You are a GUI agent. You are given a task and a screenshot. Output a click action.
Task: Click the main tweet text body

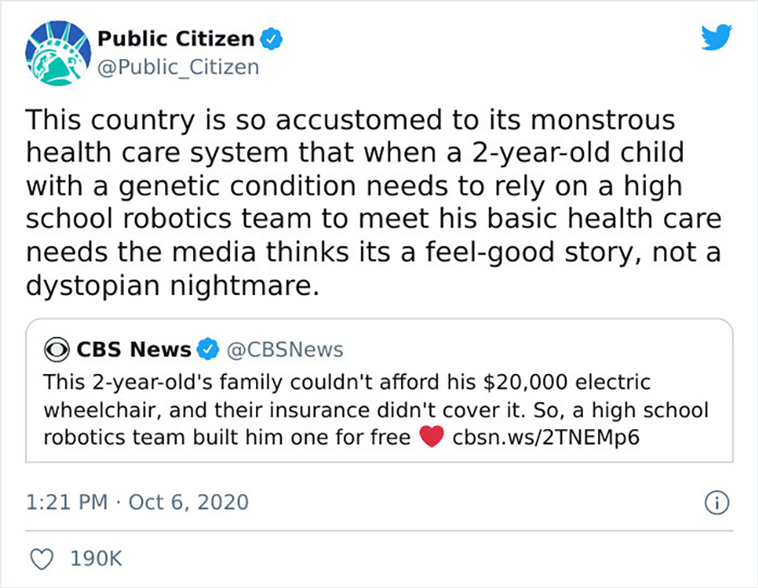coord(373,202)
